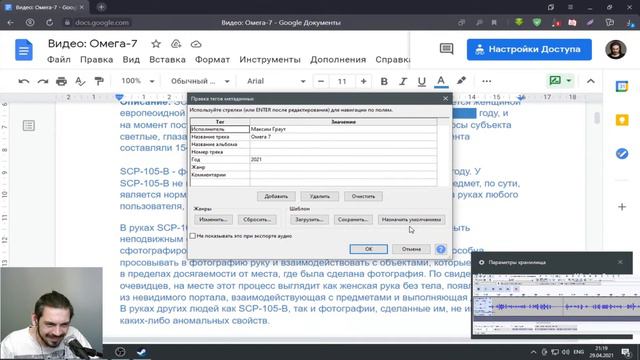
Task: Run the spell check tool icon
Action: 80,81
